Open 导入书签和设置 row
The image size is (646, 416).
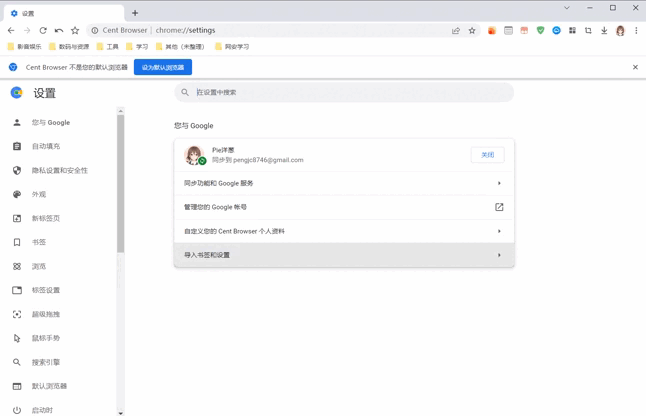pyautogui.click(x=344, y=255)
